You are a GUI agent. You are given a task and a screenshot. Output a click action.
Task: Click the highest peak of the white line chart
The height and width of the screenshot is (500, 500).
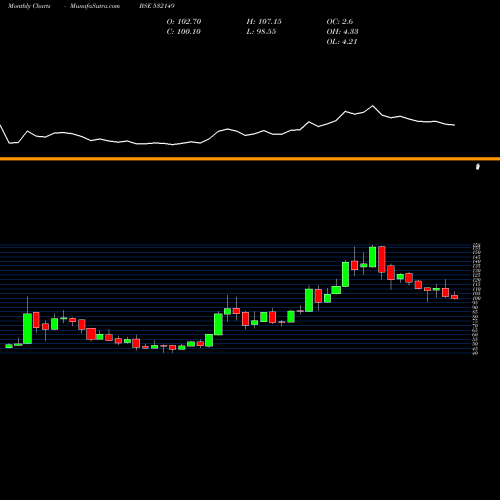click(372, 106)
